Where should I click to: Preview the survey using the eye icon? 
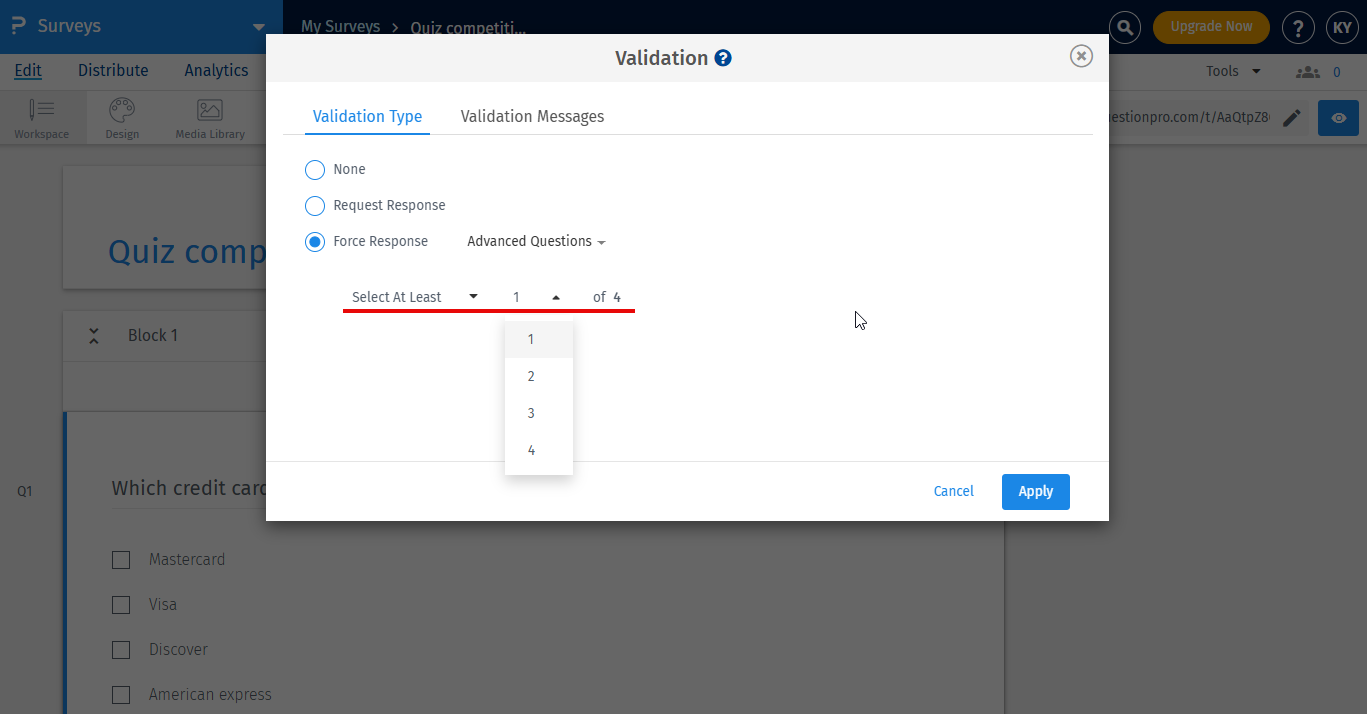coord(1338,117)
